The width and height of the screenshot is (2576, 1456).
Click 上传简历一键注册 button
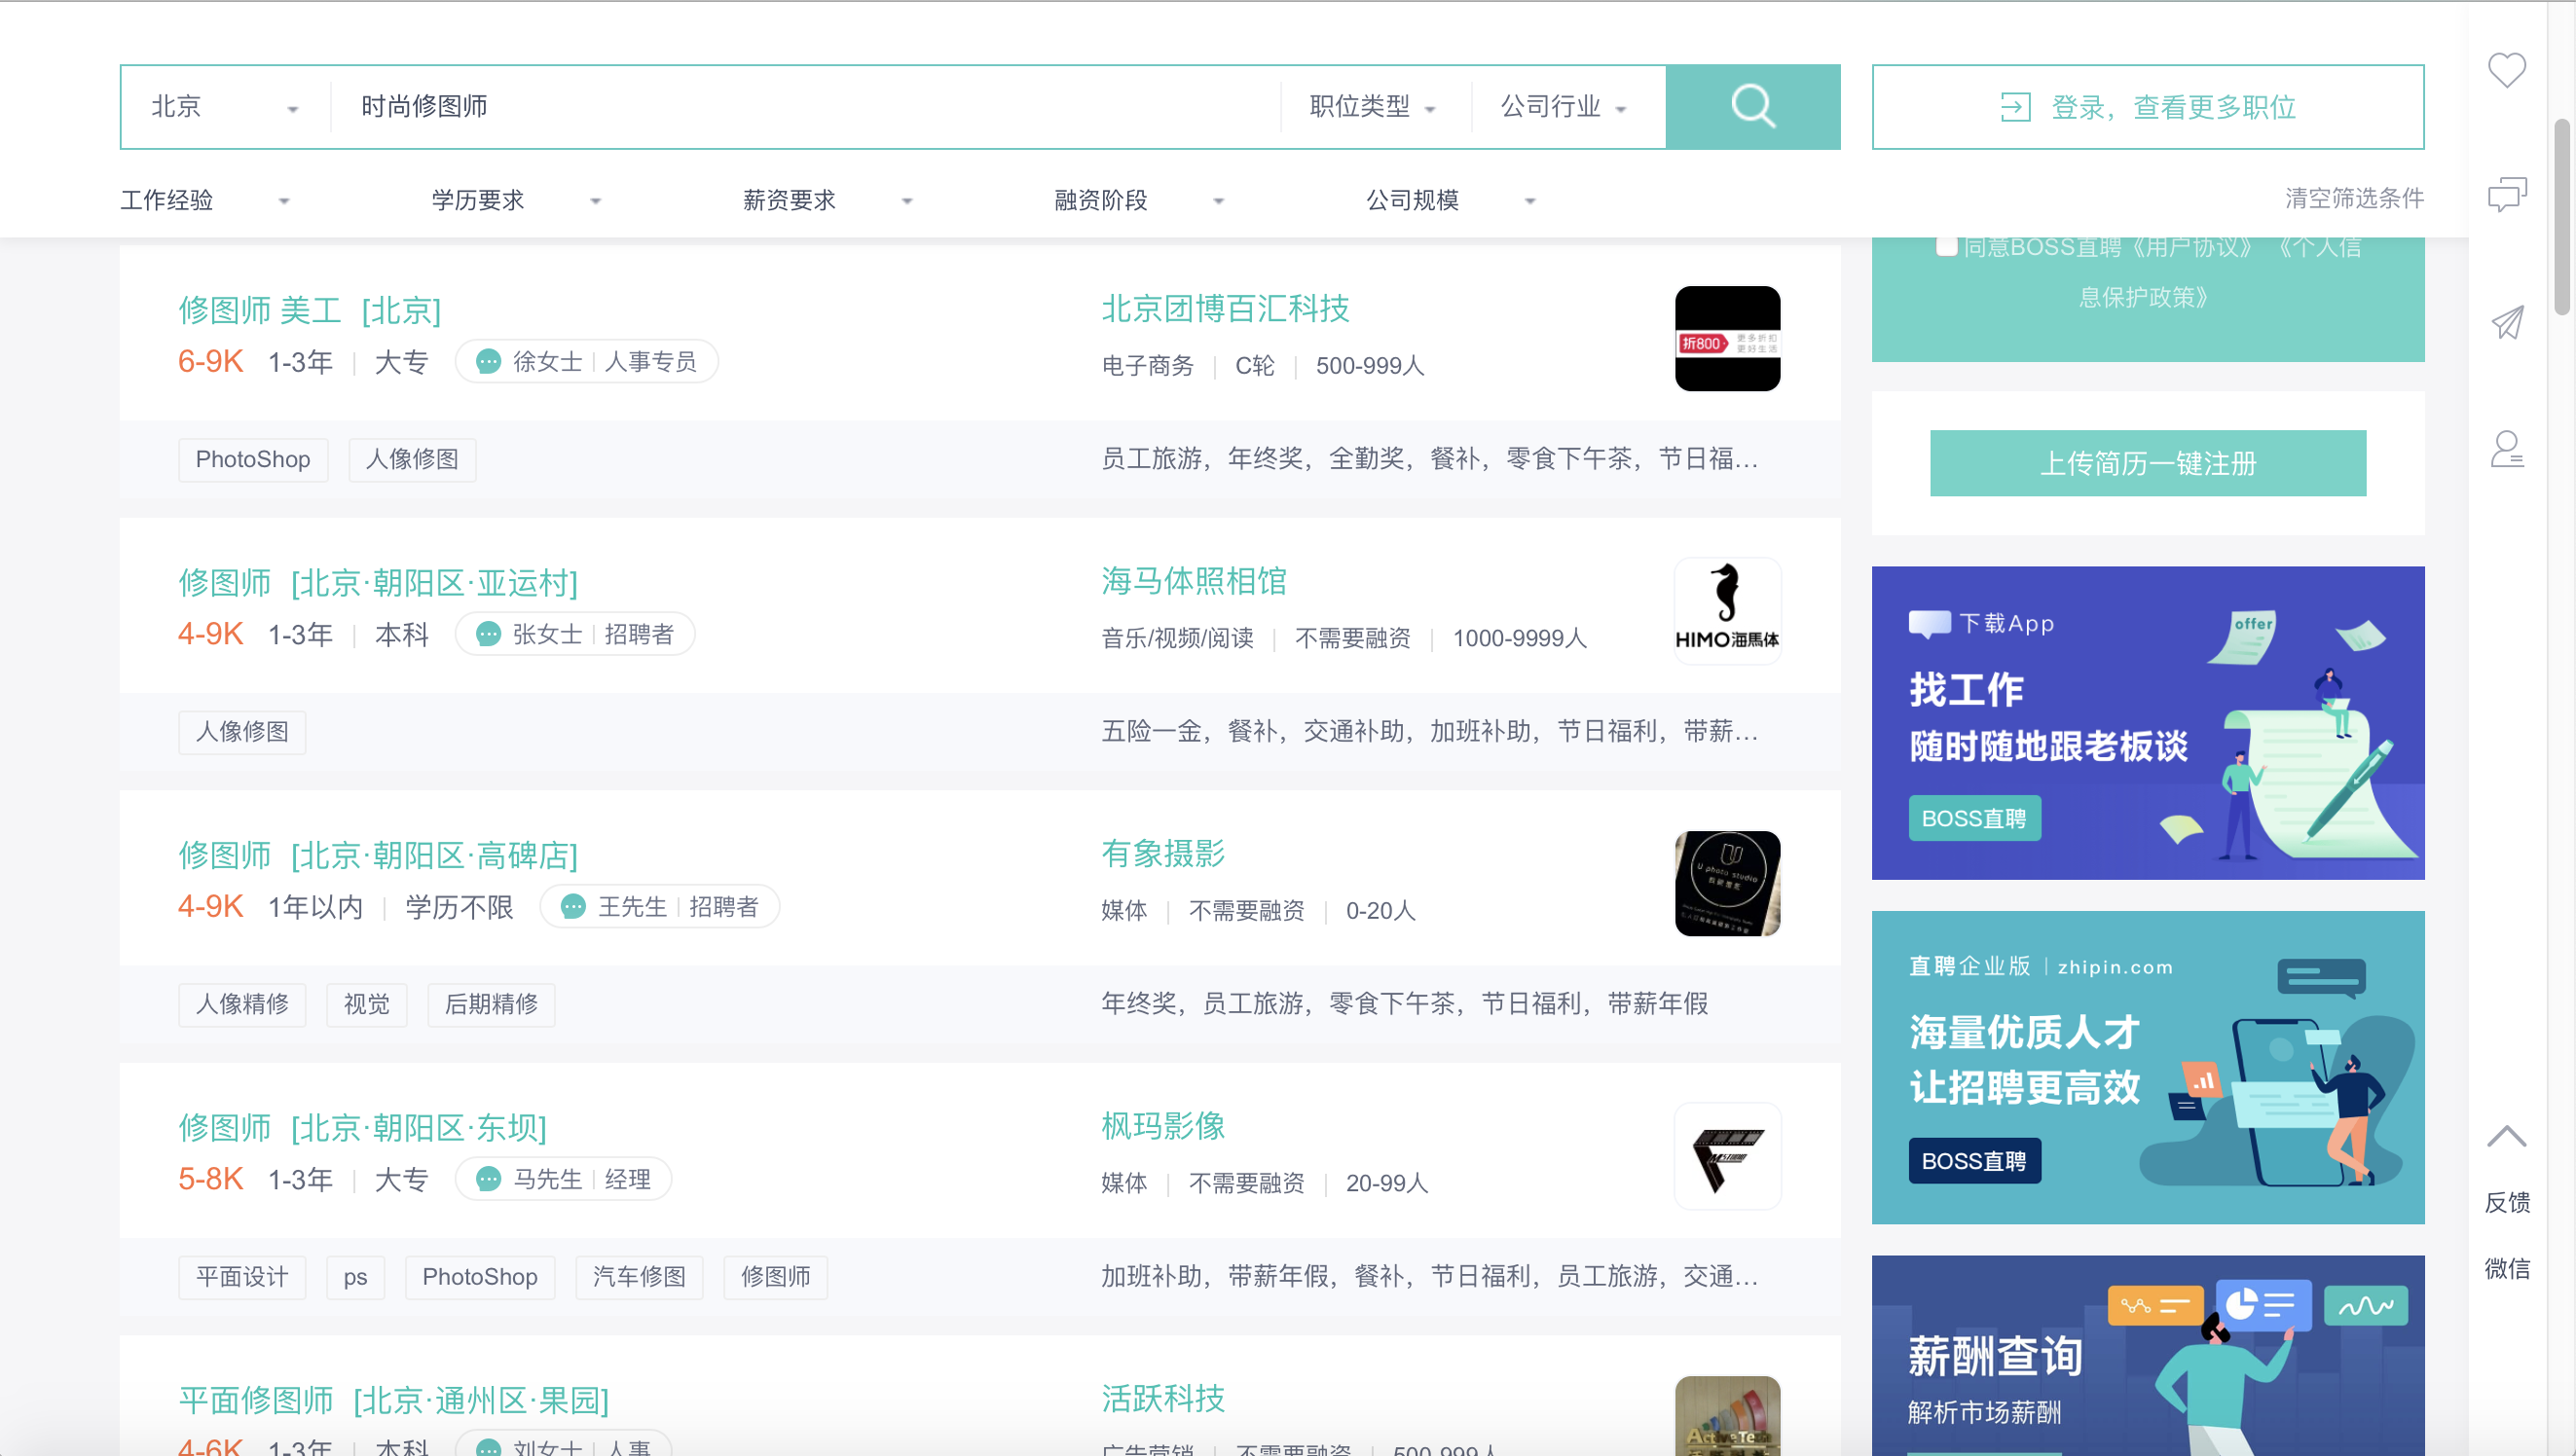click(2148, 463)
